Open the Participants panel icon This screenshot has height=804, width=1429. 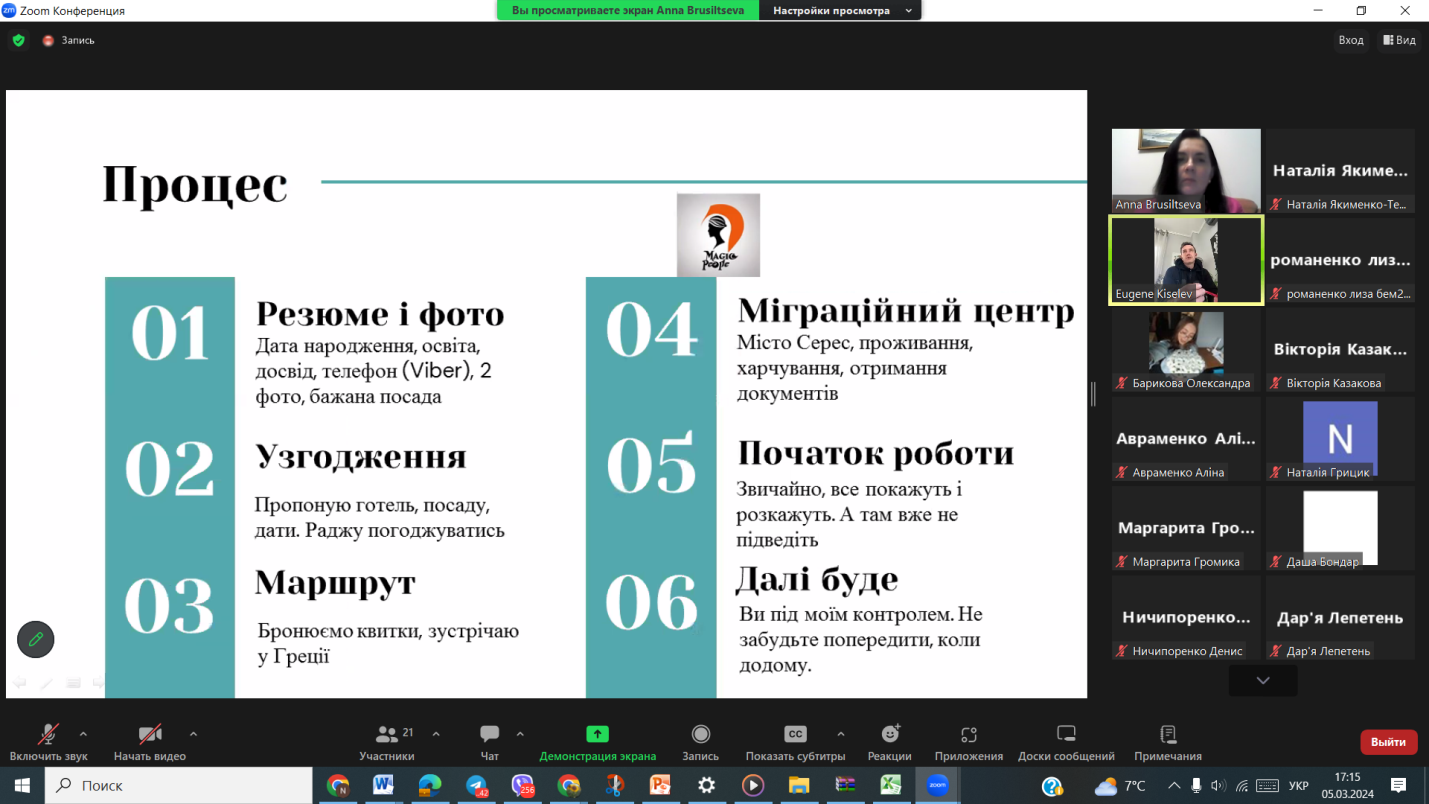(x=386, y=735)
